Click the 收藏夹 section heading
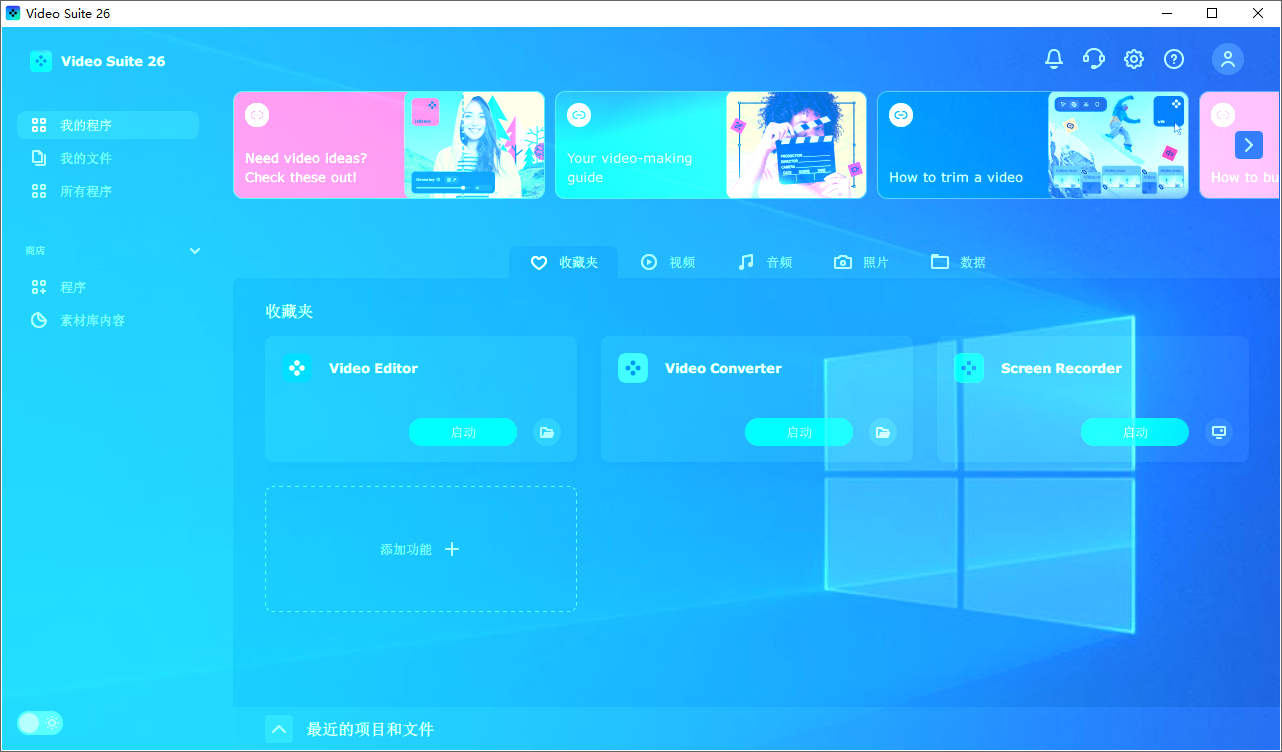Viewport: 1282px width, 752px height. pyautogui.click(x=289, y=311)
